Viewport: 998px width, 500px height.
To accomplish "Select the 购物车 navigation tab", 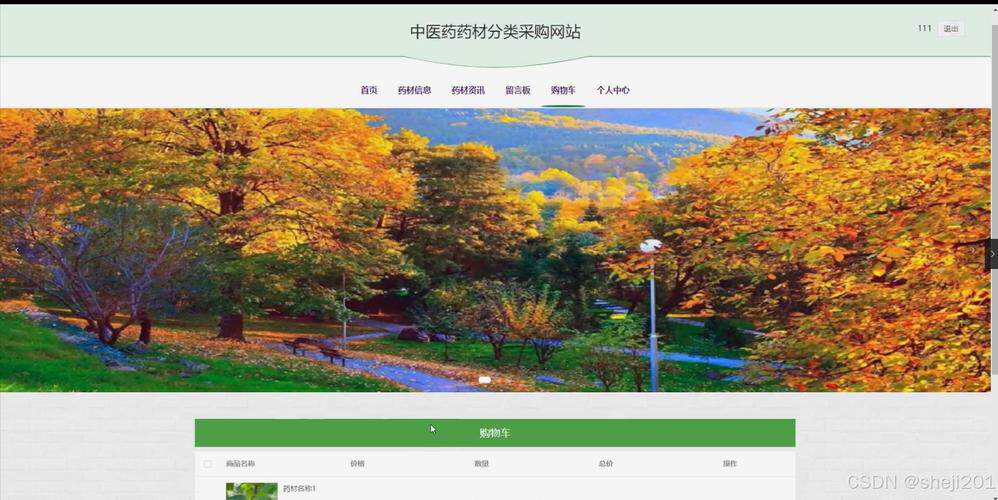I will click(563, 90).
